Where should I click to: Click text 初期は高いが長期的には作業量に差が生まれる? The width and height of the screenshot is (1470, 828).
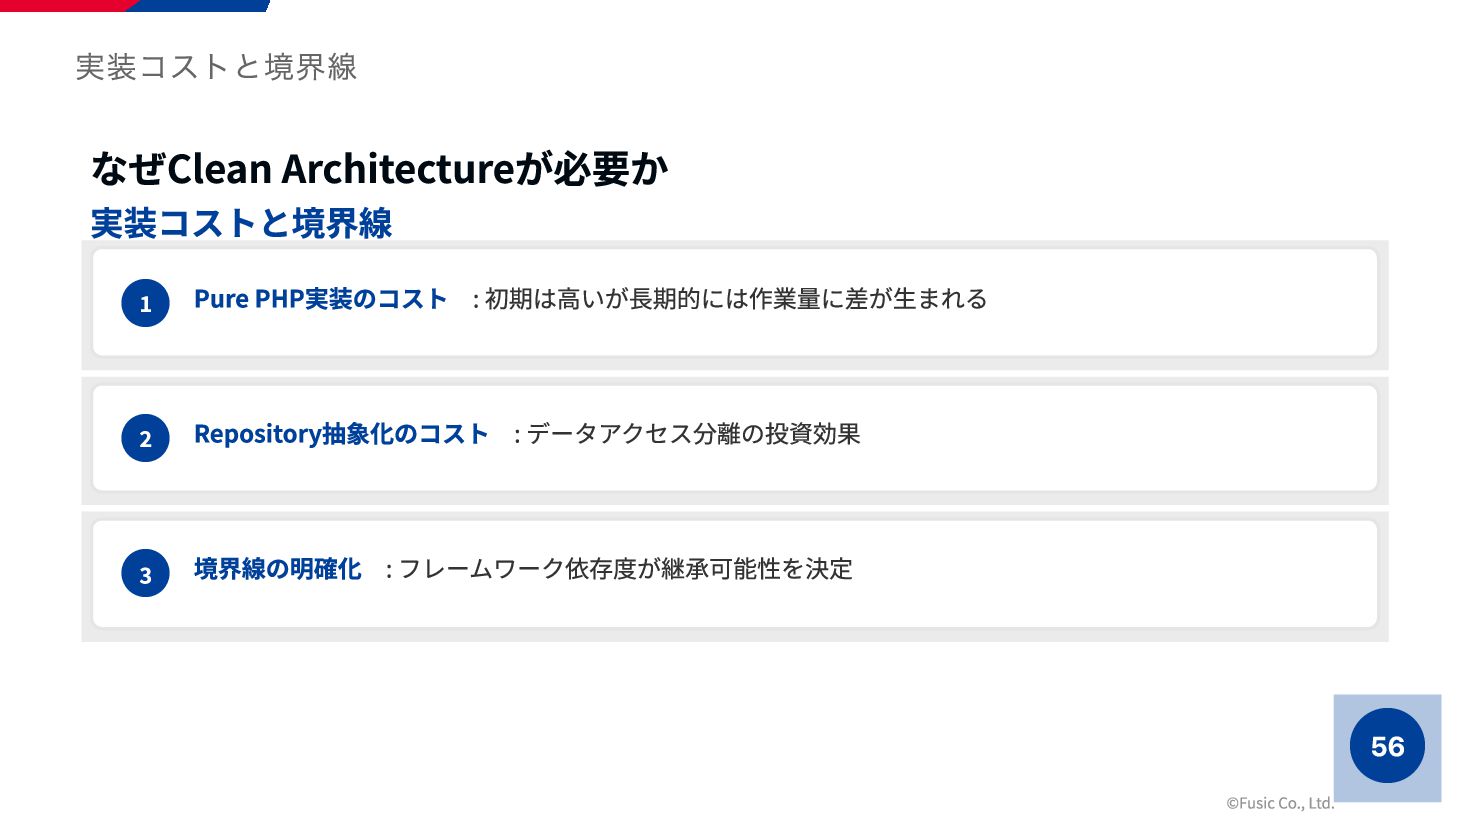[736, 299]
